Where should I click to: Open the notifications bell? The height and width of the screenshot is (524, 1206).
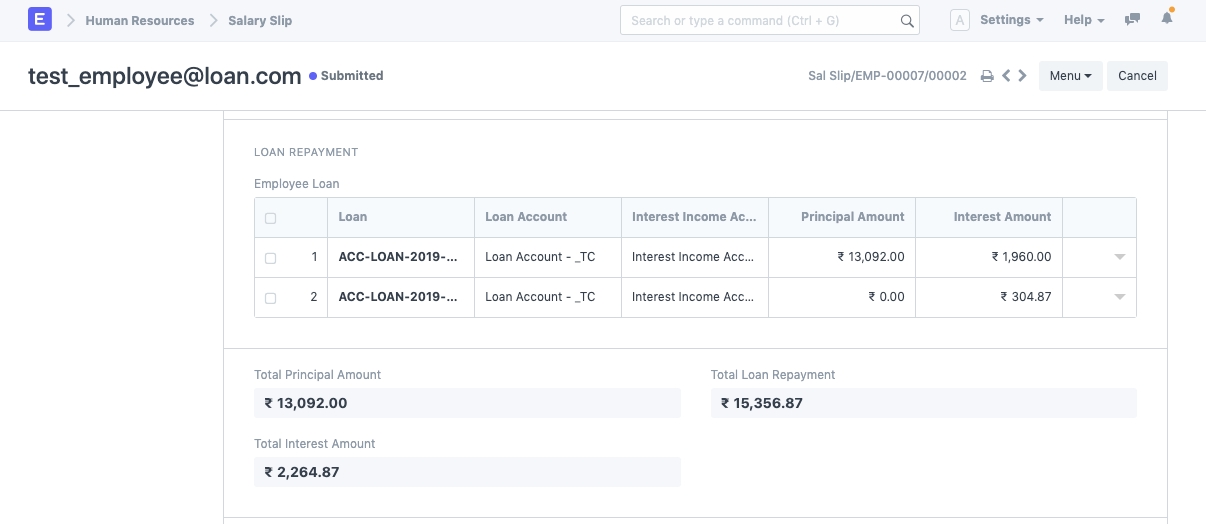coord(1166,19)
